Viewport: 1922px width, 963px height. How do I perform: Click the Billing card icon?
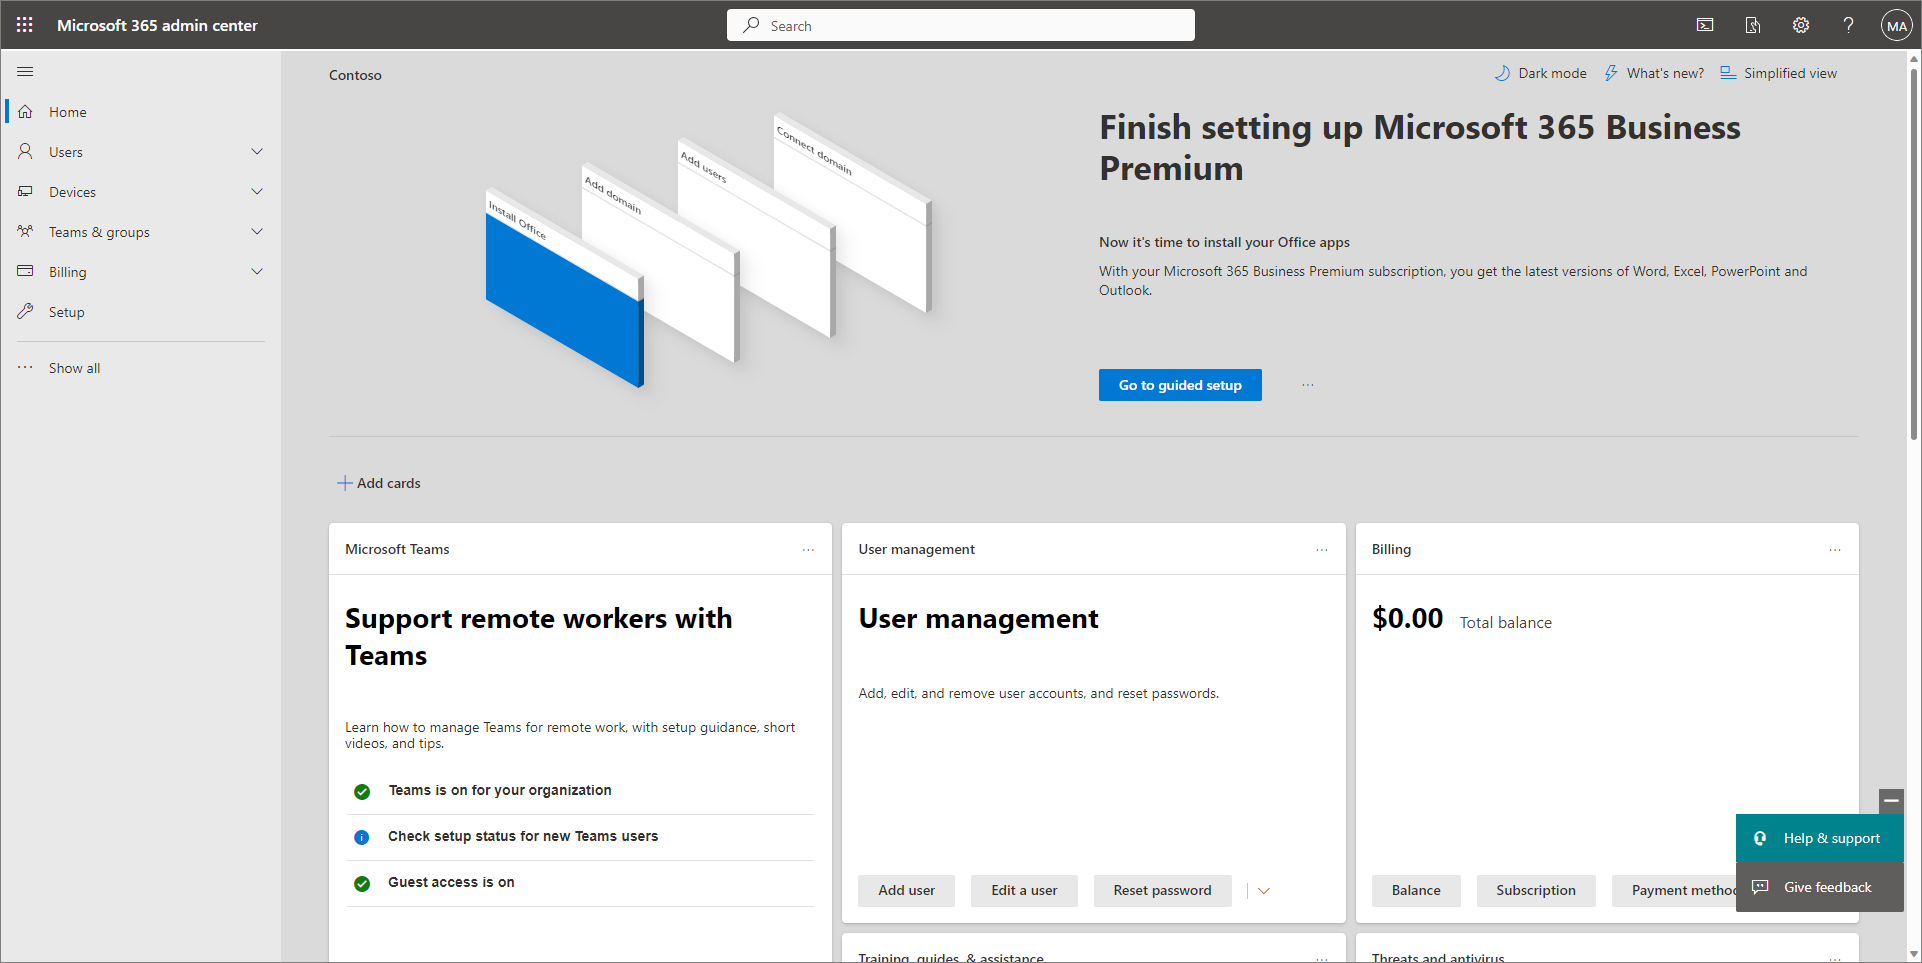point(26,272)
